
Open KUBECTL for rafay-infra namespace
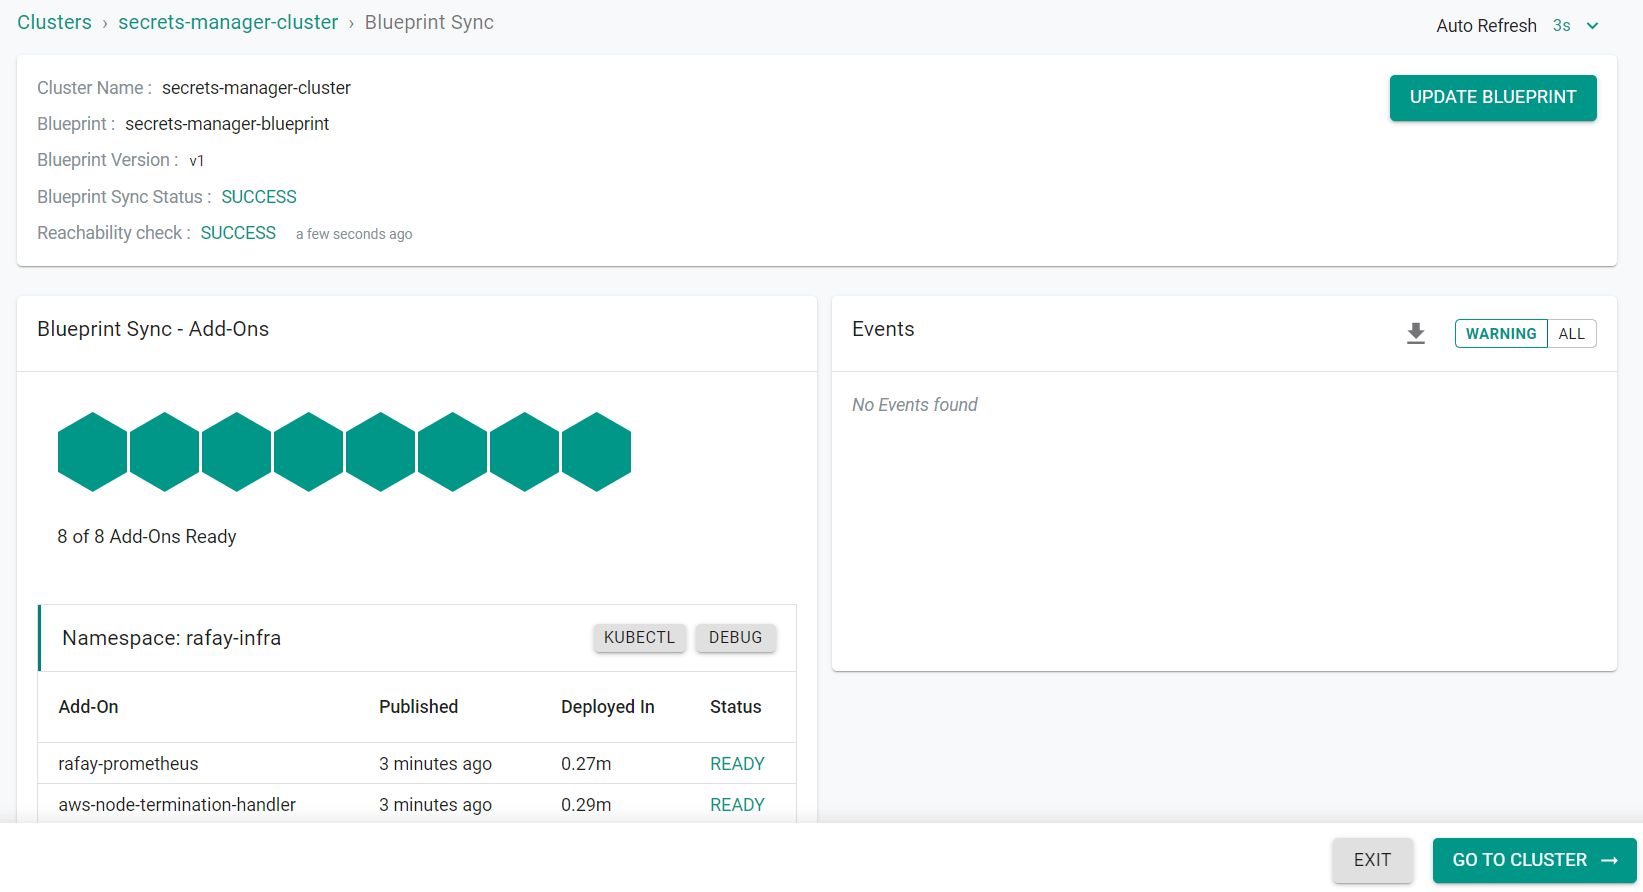point(639,637)
